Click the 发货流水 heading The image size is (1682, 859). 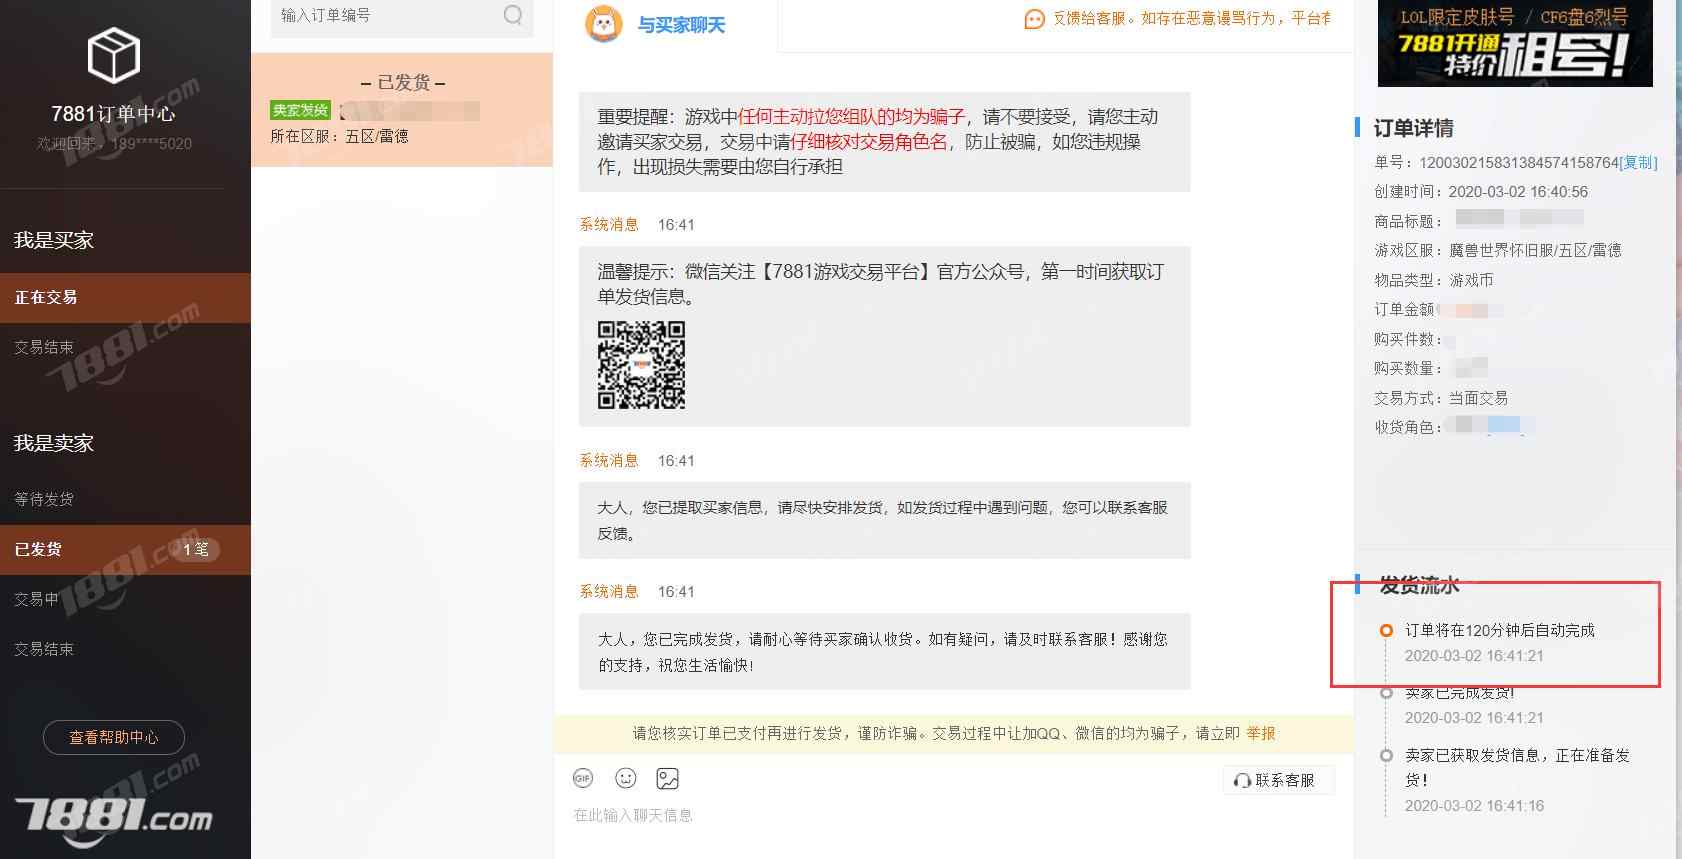tap(1419, 585)
